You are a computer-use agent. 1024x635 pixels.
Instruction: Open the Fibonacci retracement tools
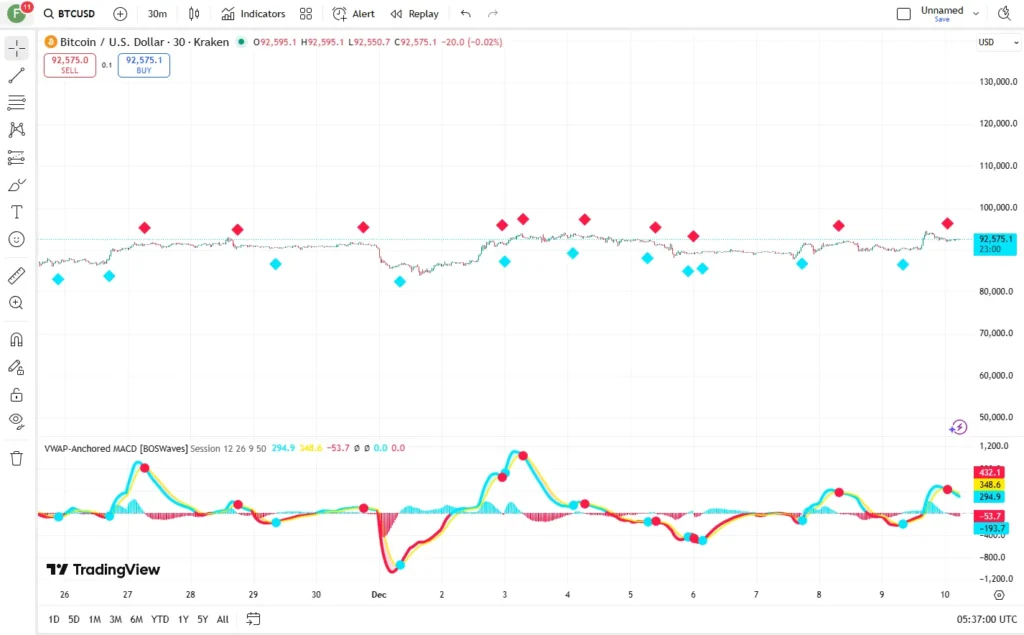[x=17, y=102]
